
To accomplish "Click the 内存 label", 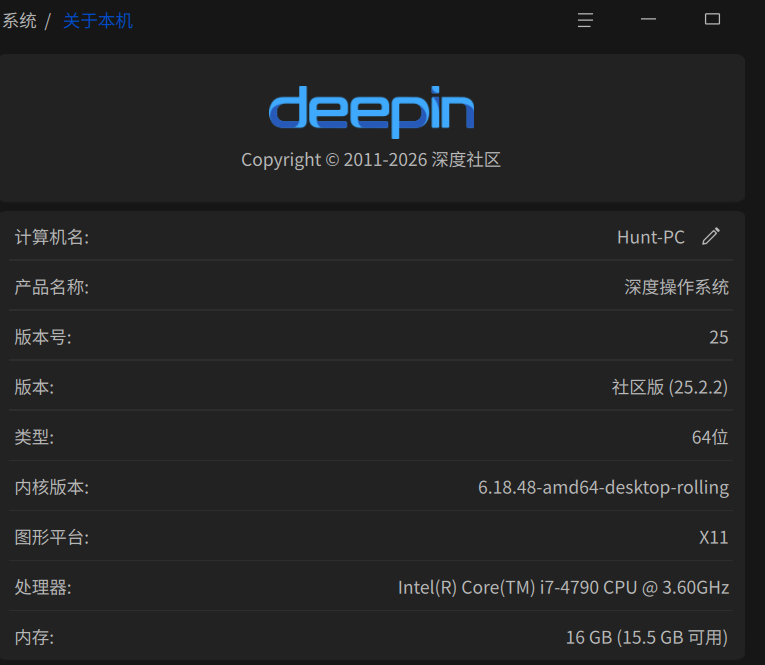I will click(x=34, y=637).
